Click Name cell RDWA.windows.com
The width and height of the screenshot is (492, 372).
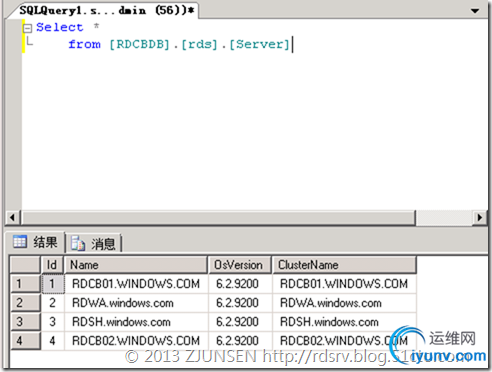136,303
